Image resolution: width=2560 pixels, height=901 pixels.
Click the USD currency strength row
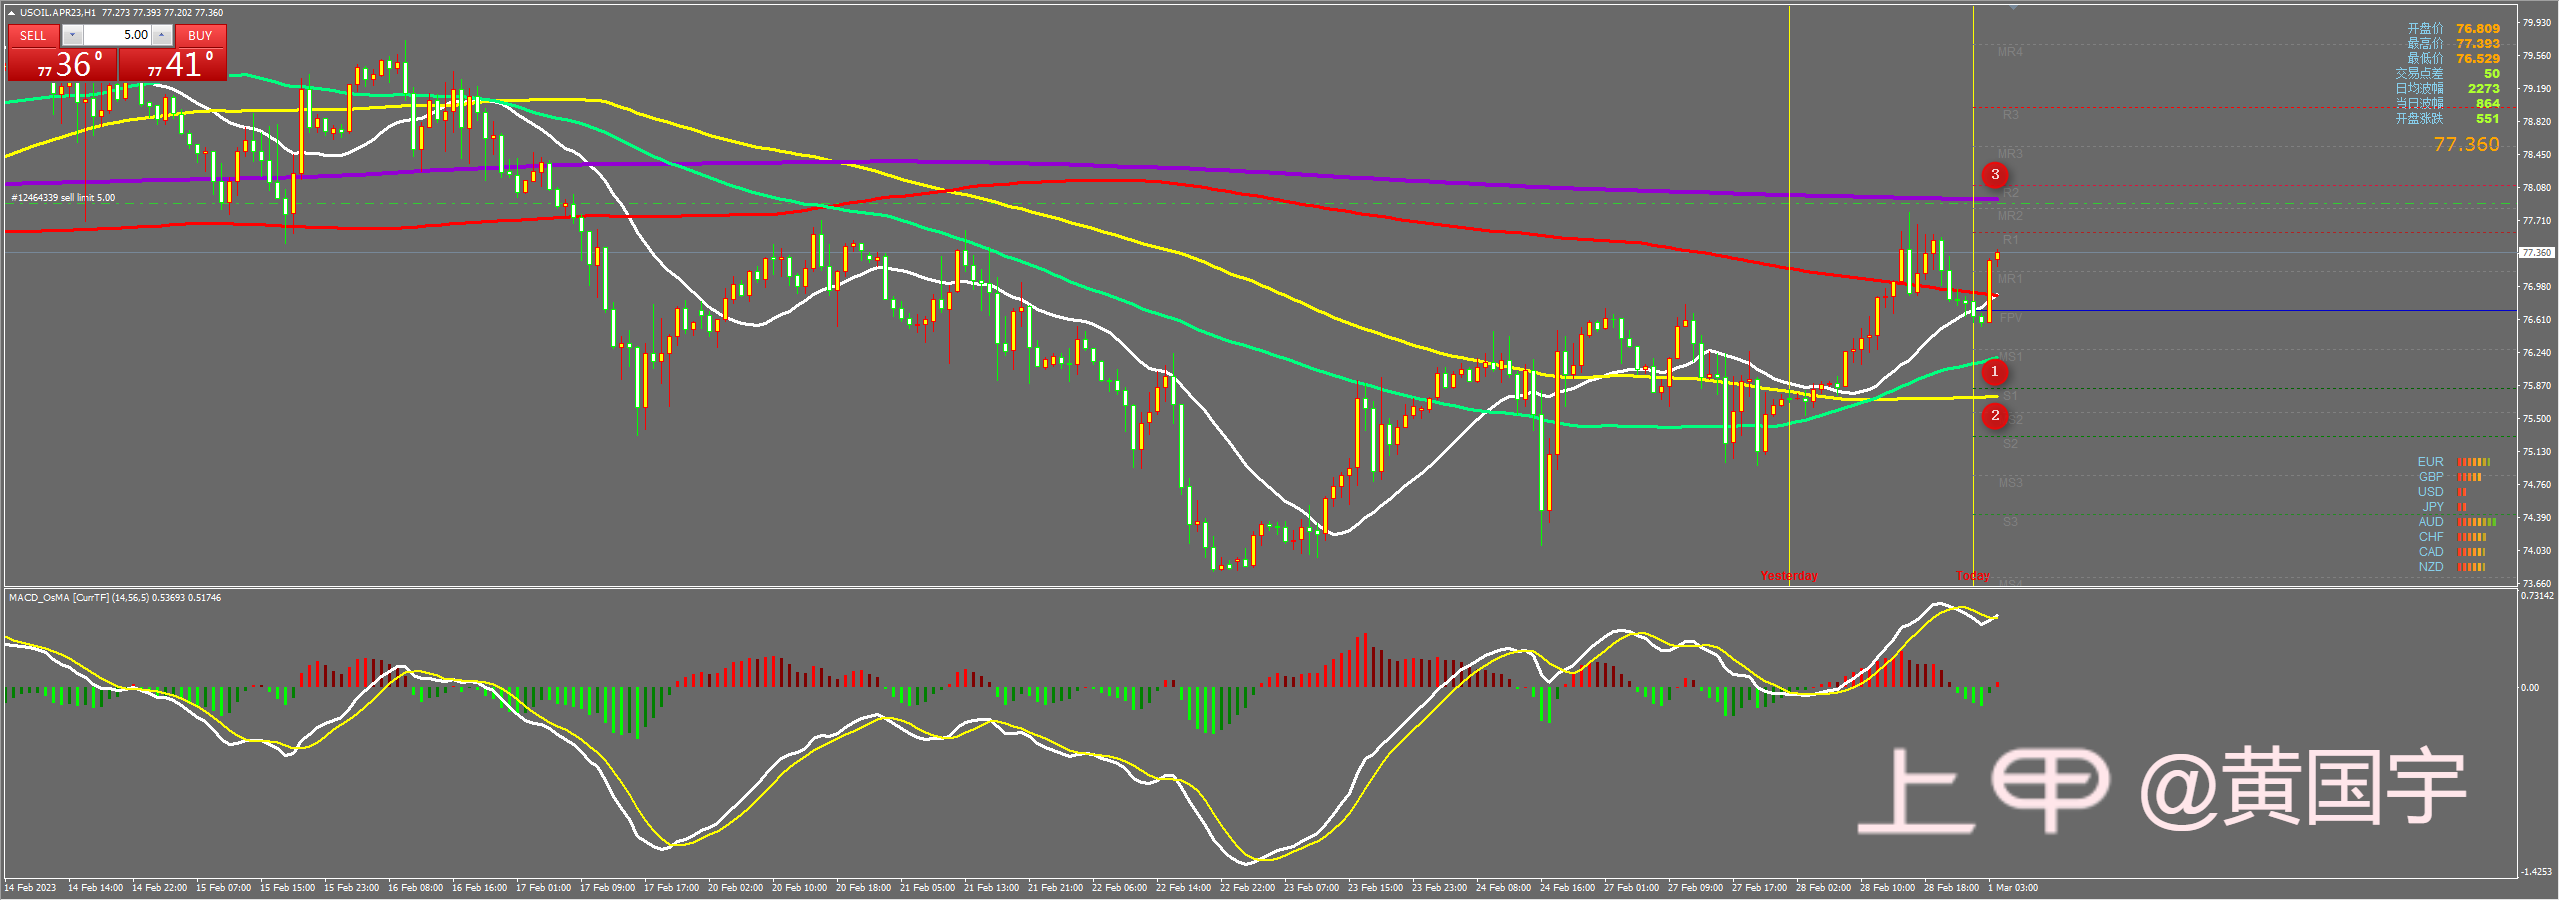pyautogui.click(x=2442, y=492)
